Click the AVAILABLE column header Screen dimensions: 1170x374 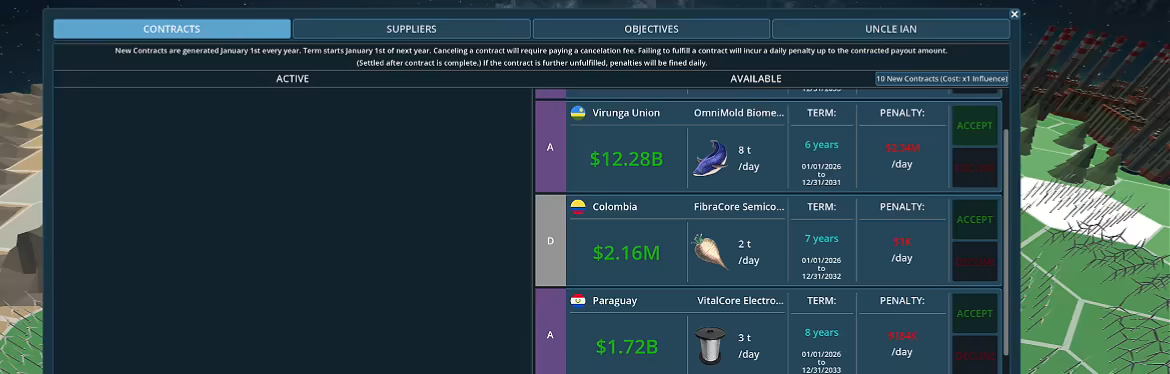pos(756,78)
